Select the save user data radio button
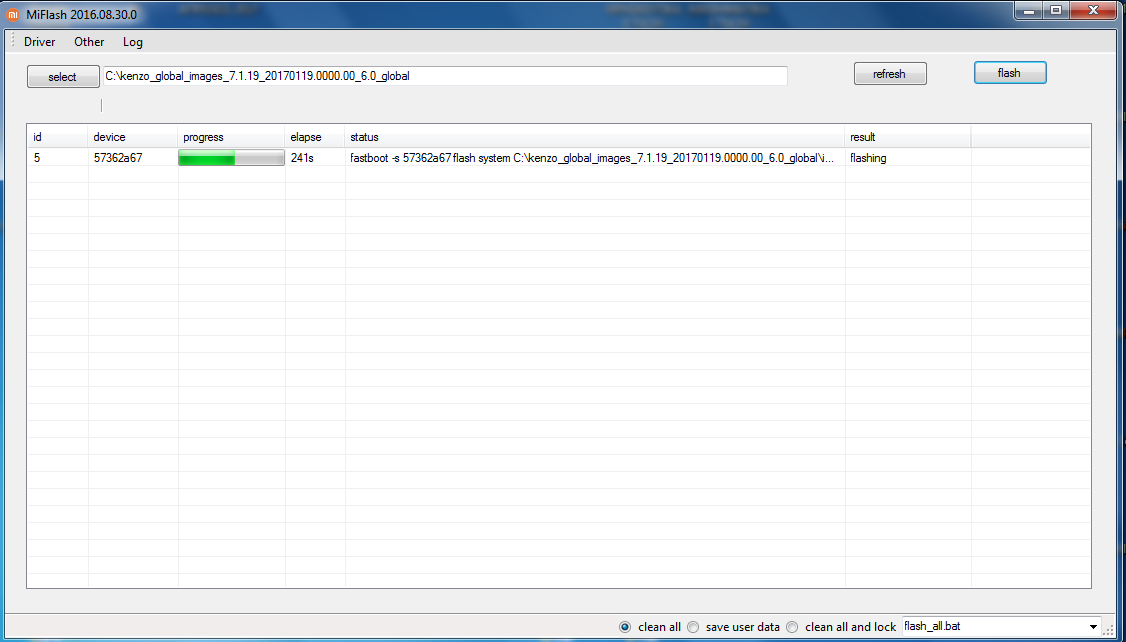This screenshot has width=1126, height=642. point(693,627)
